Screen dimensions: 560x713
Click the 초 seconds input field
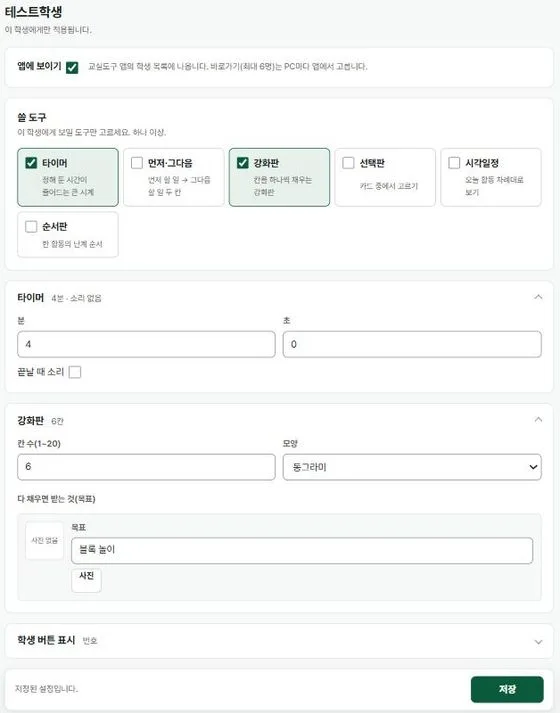pyautogui.click(x=412, y=344)
